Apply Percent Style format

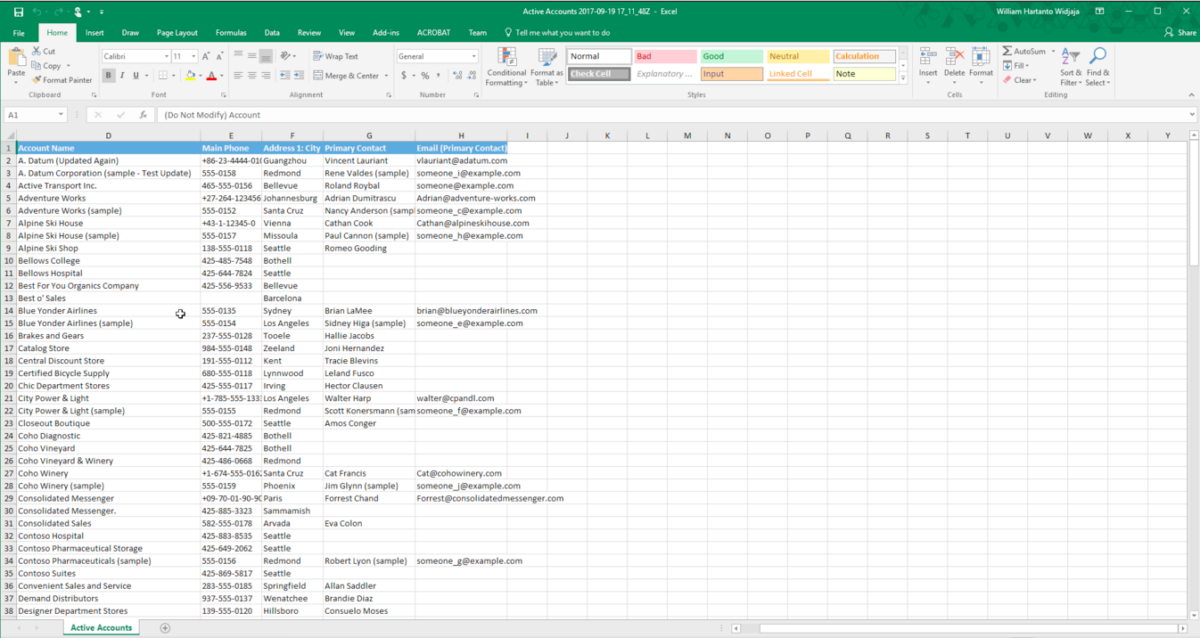425,76
